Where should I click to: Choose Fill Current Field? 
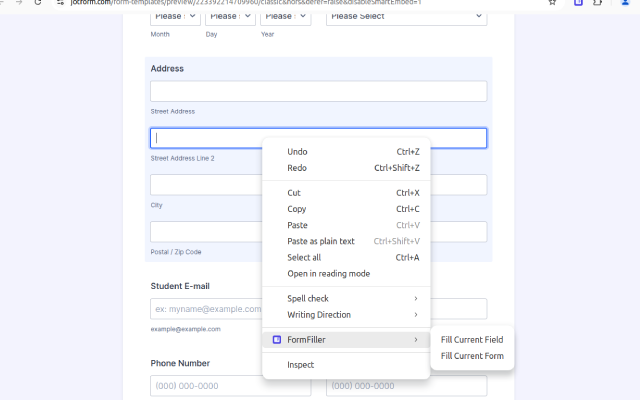point(472,340)
